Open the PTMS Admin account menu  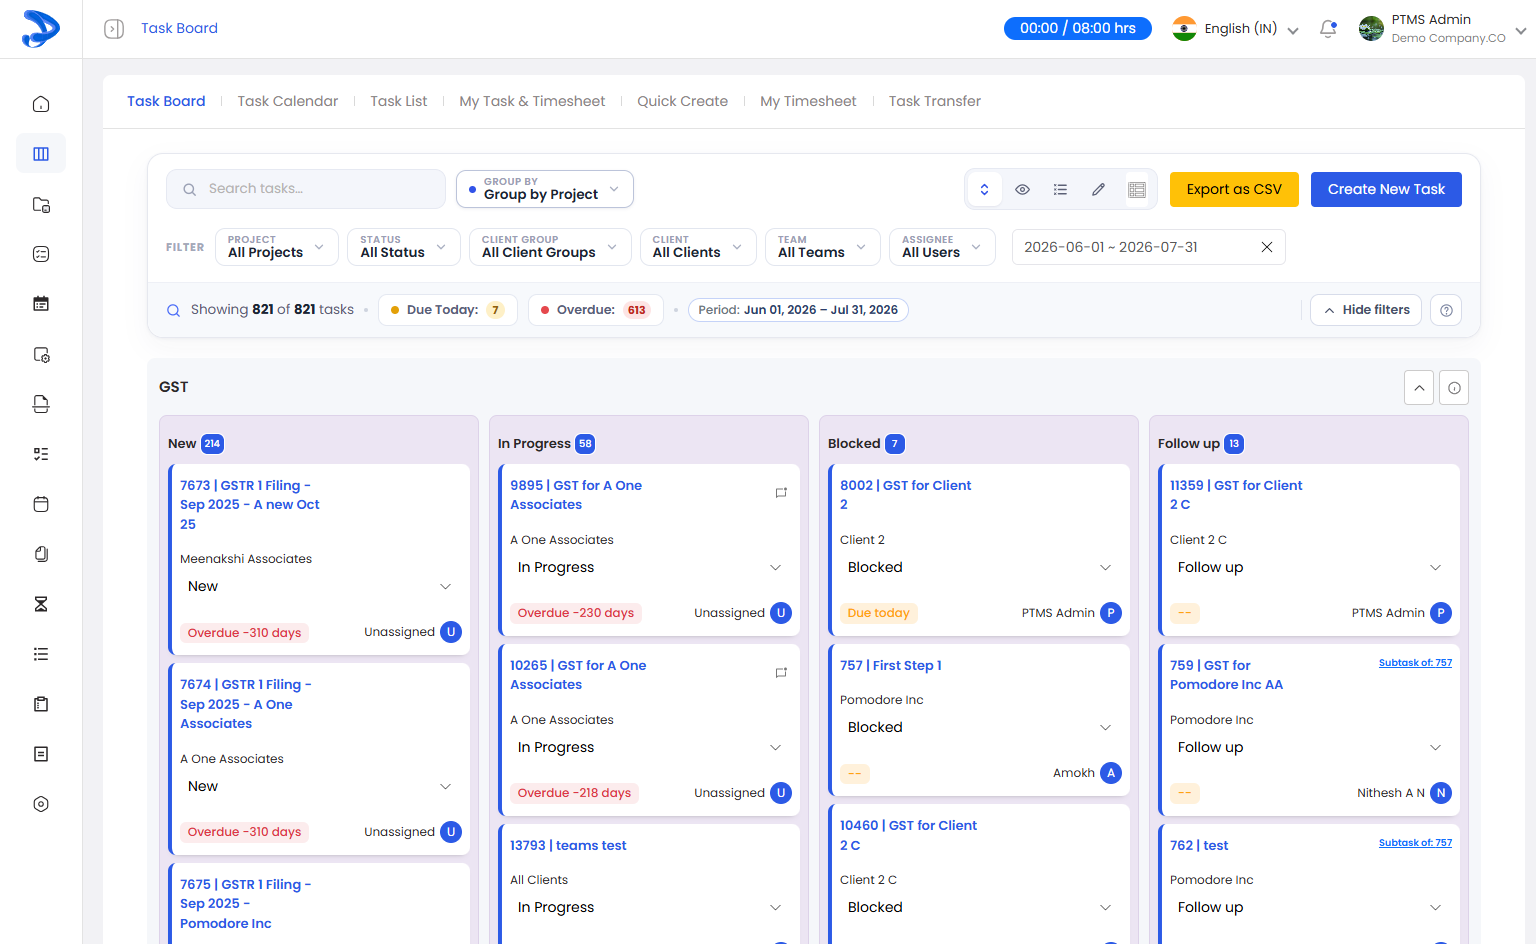pyautogui.click(x=1442, y=29)
